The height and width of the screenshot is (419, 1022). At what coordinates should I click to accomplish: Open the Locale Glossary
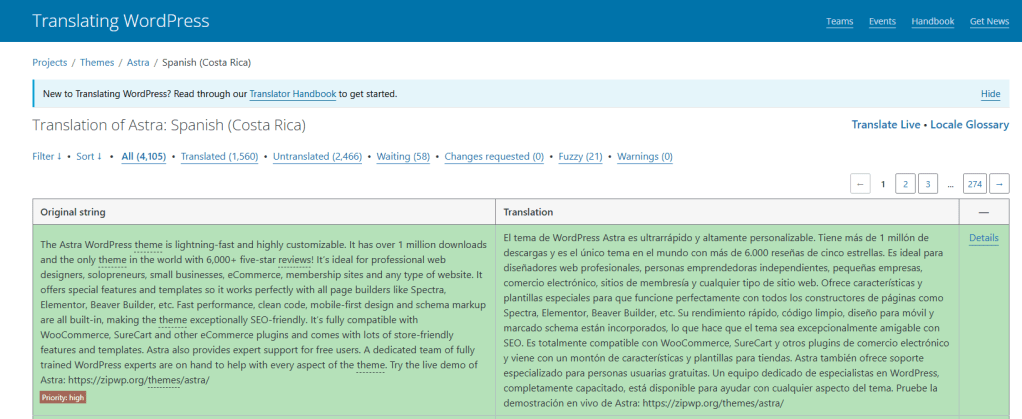(969, 124)
